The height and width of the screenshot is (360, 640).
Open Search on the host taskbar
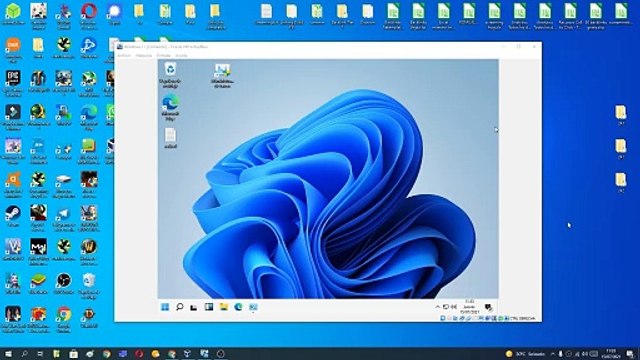click(24, 354)
